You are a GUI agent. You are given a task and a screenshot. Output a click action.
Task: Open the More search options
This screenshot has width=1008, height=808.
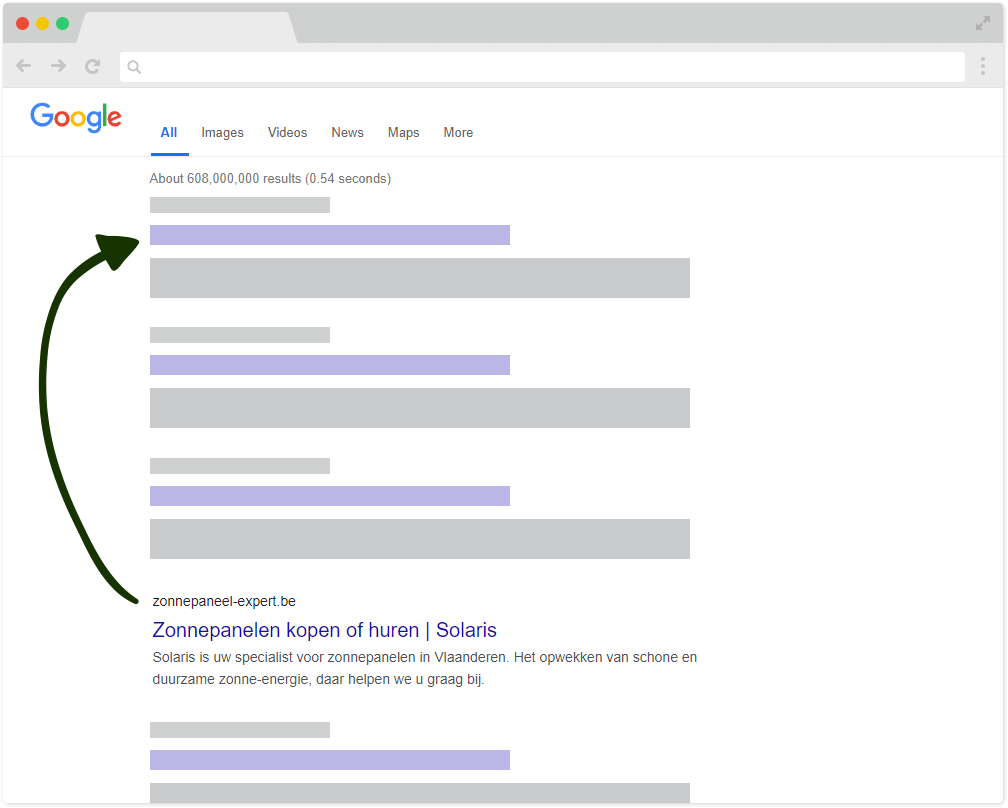(458, 132)
